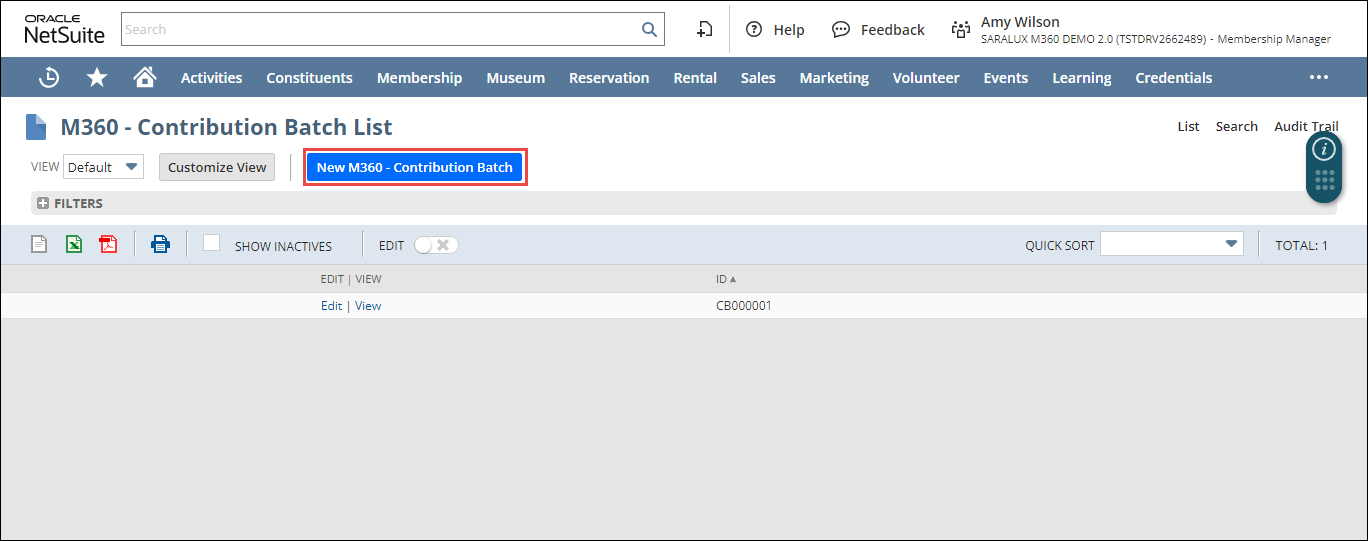
Task: Enable the Show Inactives checkbox
Action: (211, 243)
